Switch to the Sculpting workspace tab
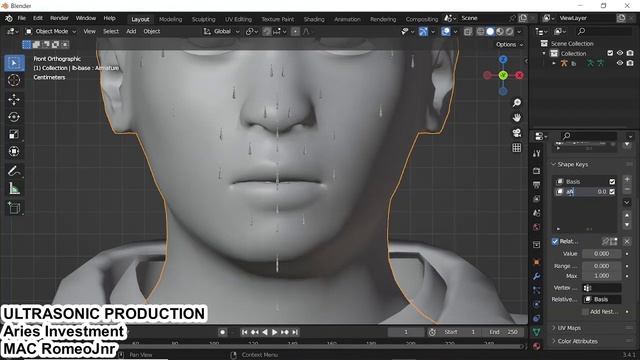Image resolution: width=640 pixels, height=360 pixels. [x=203, y=19]
